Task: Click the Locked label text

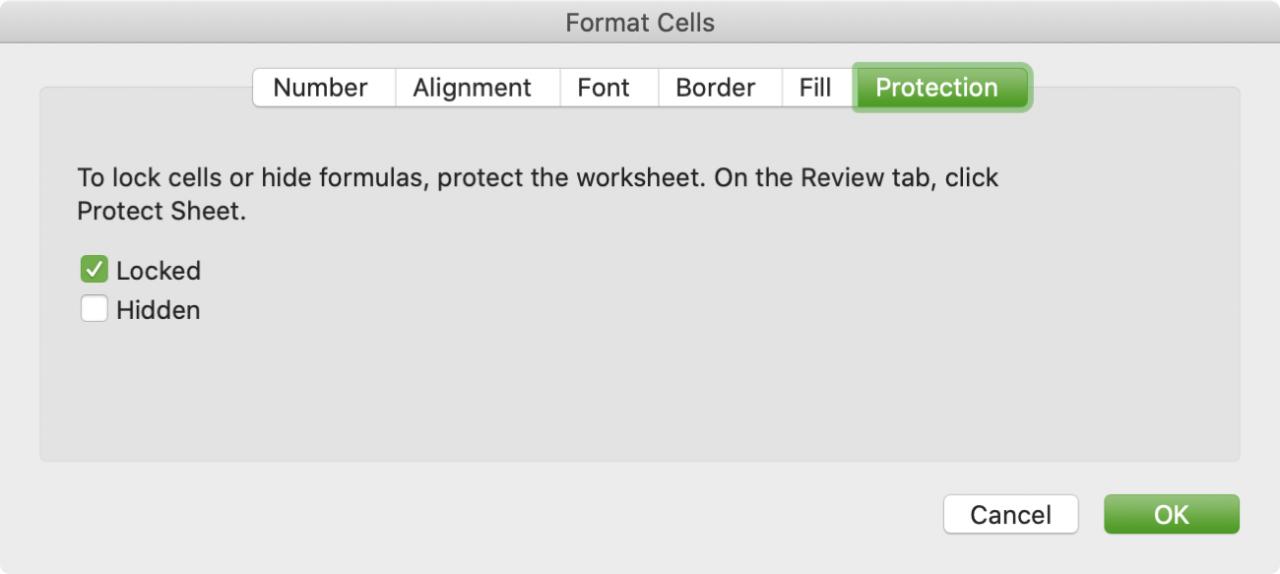Action: pos(158,271)
